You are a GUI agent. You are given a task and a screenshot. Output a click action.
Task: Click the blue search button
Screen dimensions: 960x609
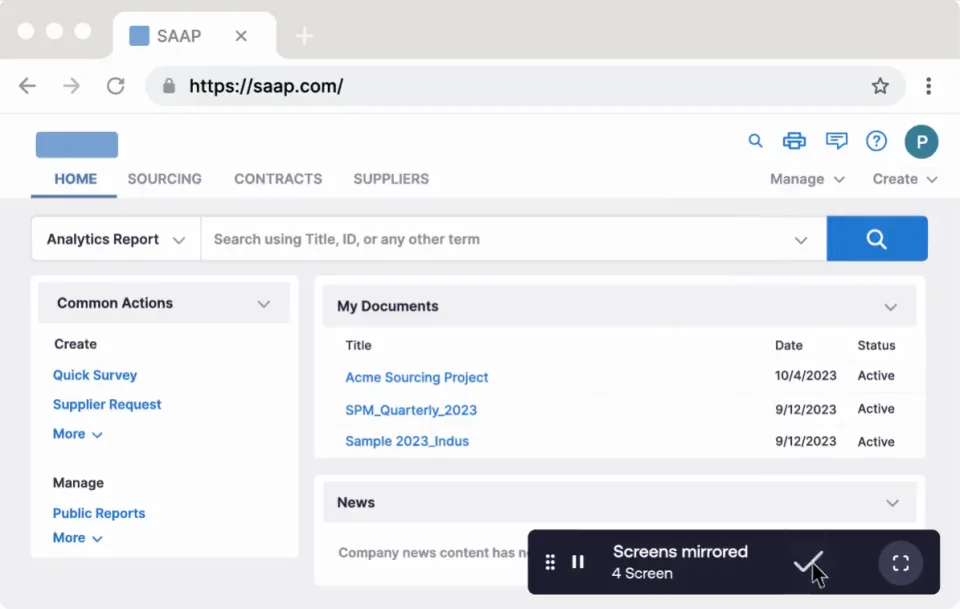(877, 239)
